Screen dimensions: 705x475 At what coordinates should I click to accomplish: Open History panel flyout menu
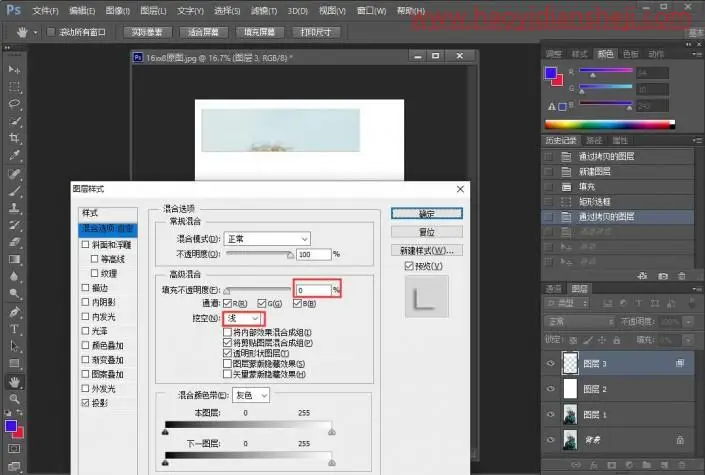click(x=697, y=140)
